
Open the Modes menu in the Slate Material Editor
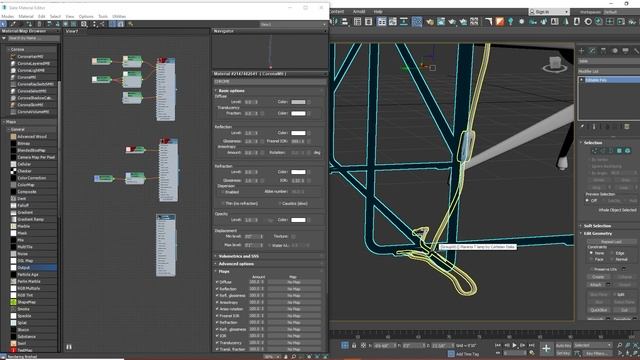coord(7,16)
